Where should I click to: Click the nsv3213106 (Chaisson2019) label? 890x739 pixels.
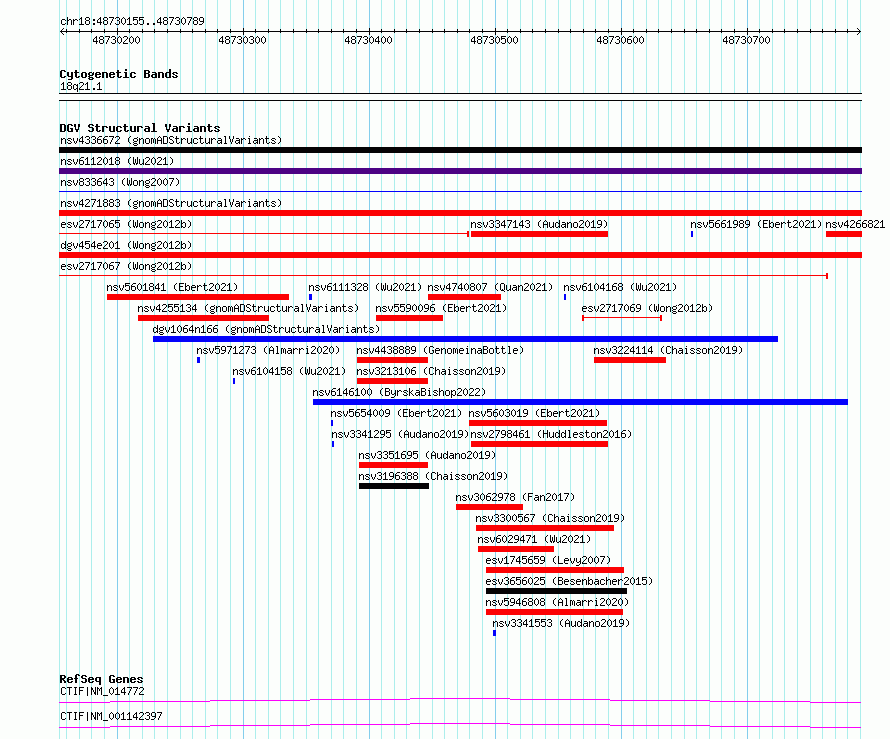click(431, 371)
